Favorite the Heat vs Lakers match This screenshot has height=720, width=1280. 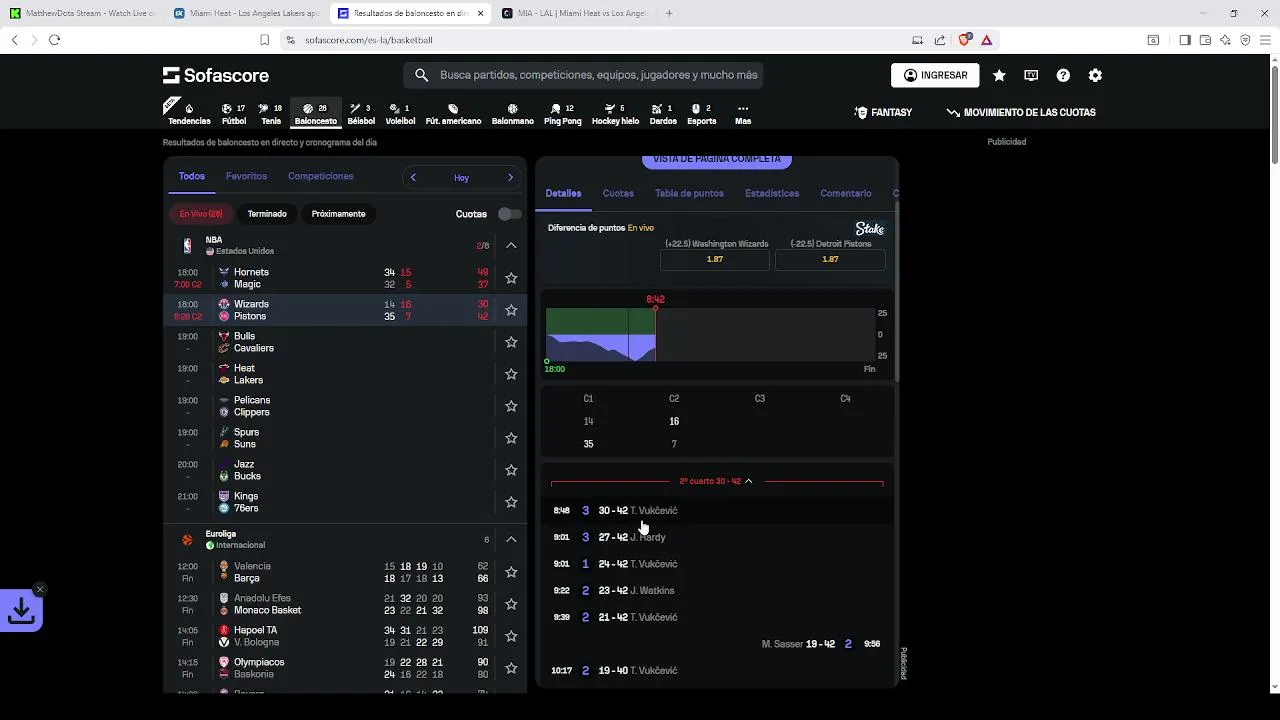click(511, 374)
